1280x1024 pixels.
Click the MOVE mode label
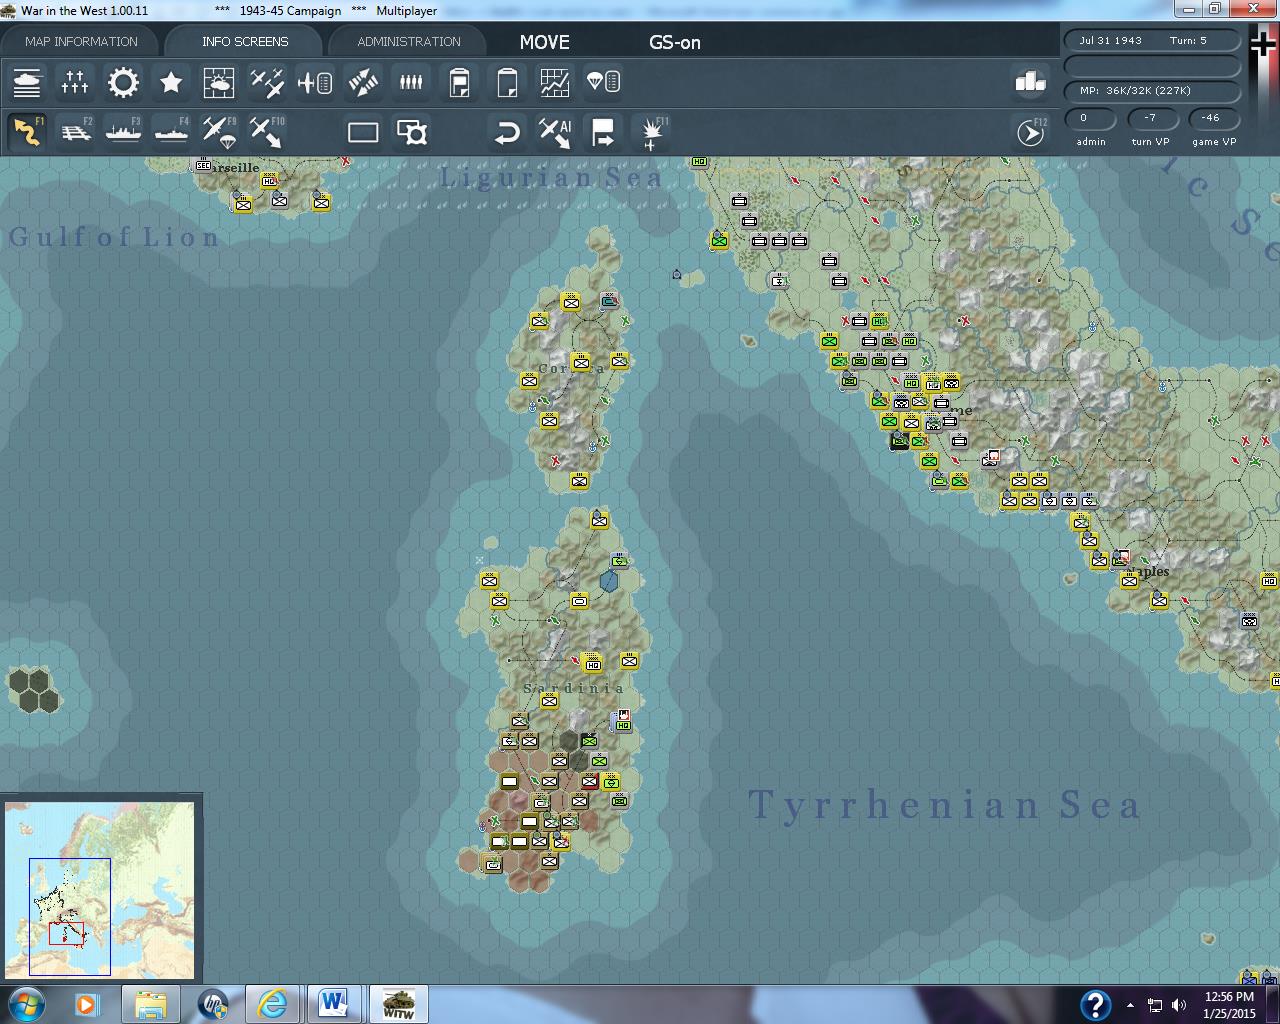[x=544, y=42]
